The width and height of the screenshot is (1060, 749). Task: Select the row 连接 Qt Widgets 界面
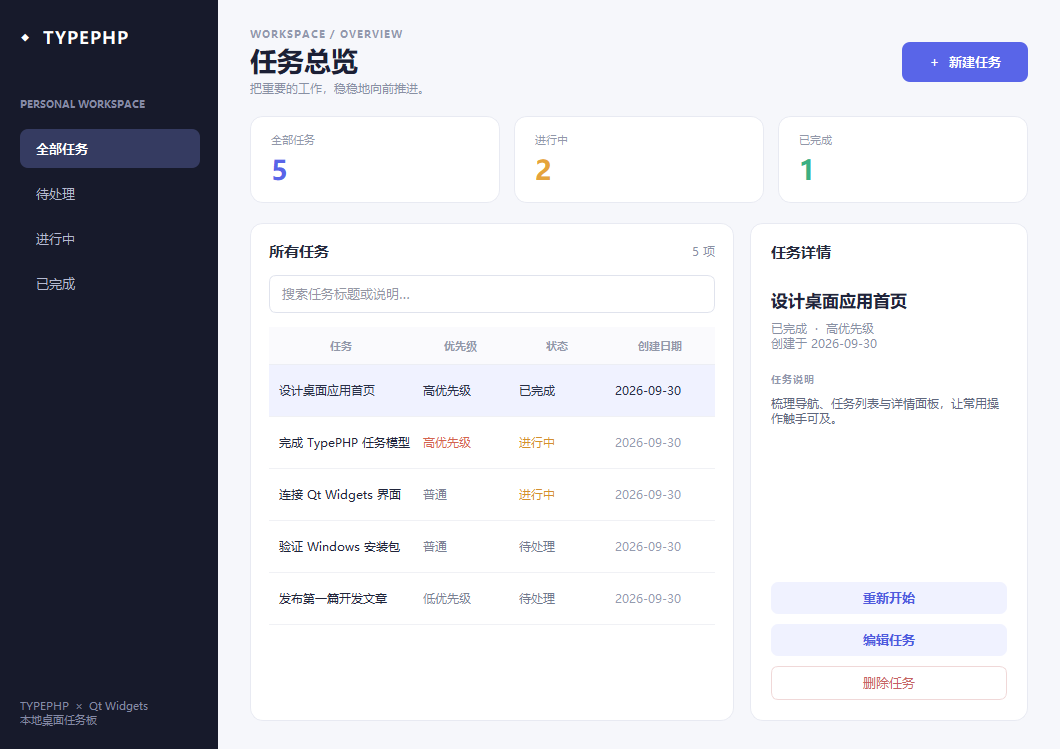(x=491, y=495)
